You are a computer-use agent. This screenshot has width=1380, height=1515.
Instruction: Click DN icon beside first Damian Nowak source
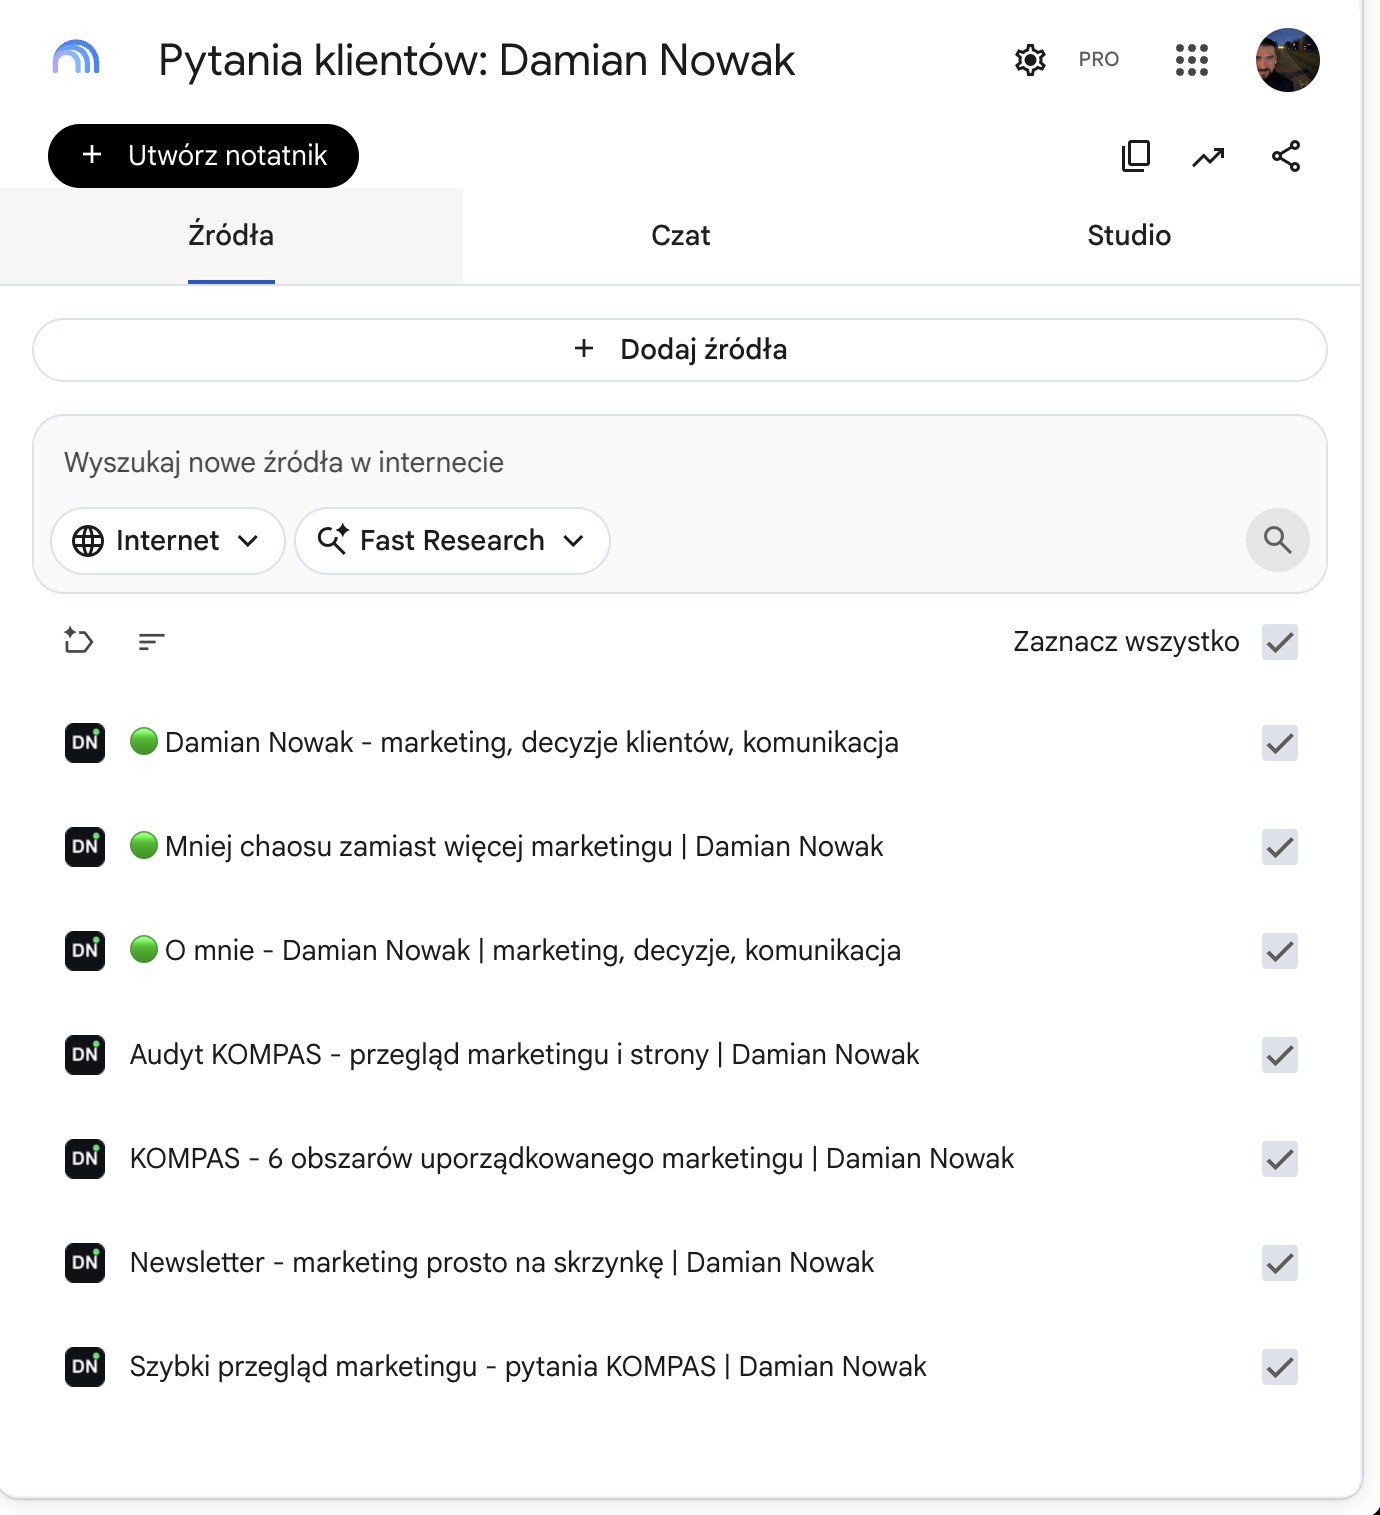pos(85,742)
